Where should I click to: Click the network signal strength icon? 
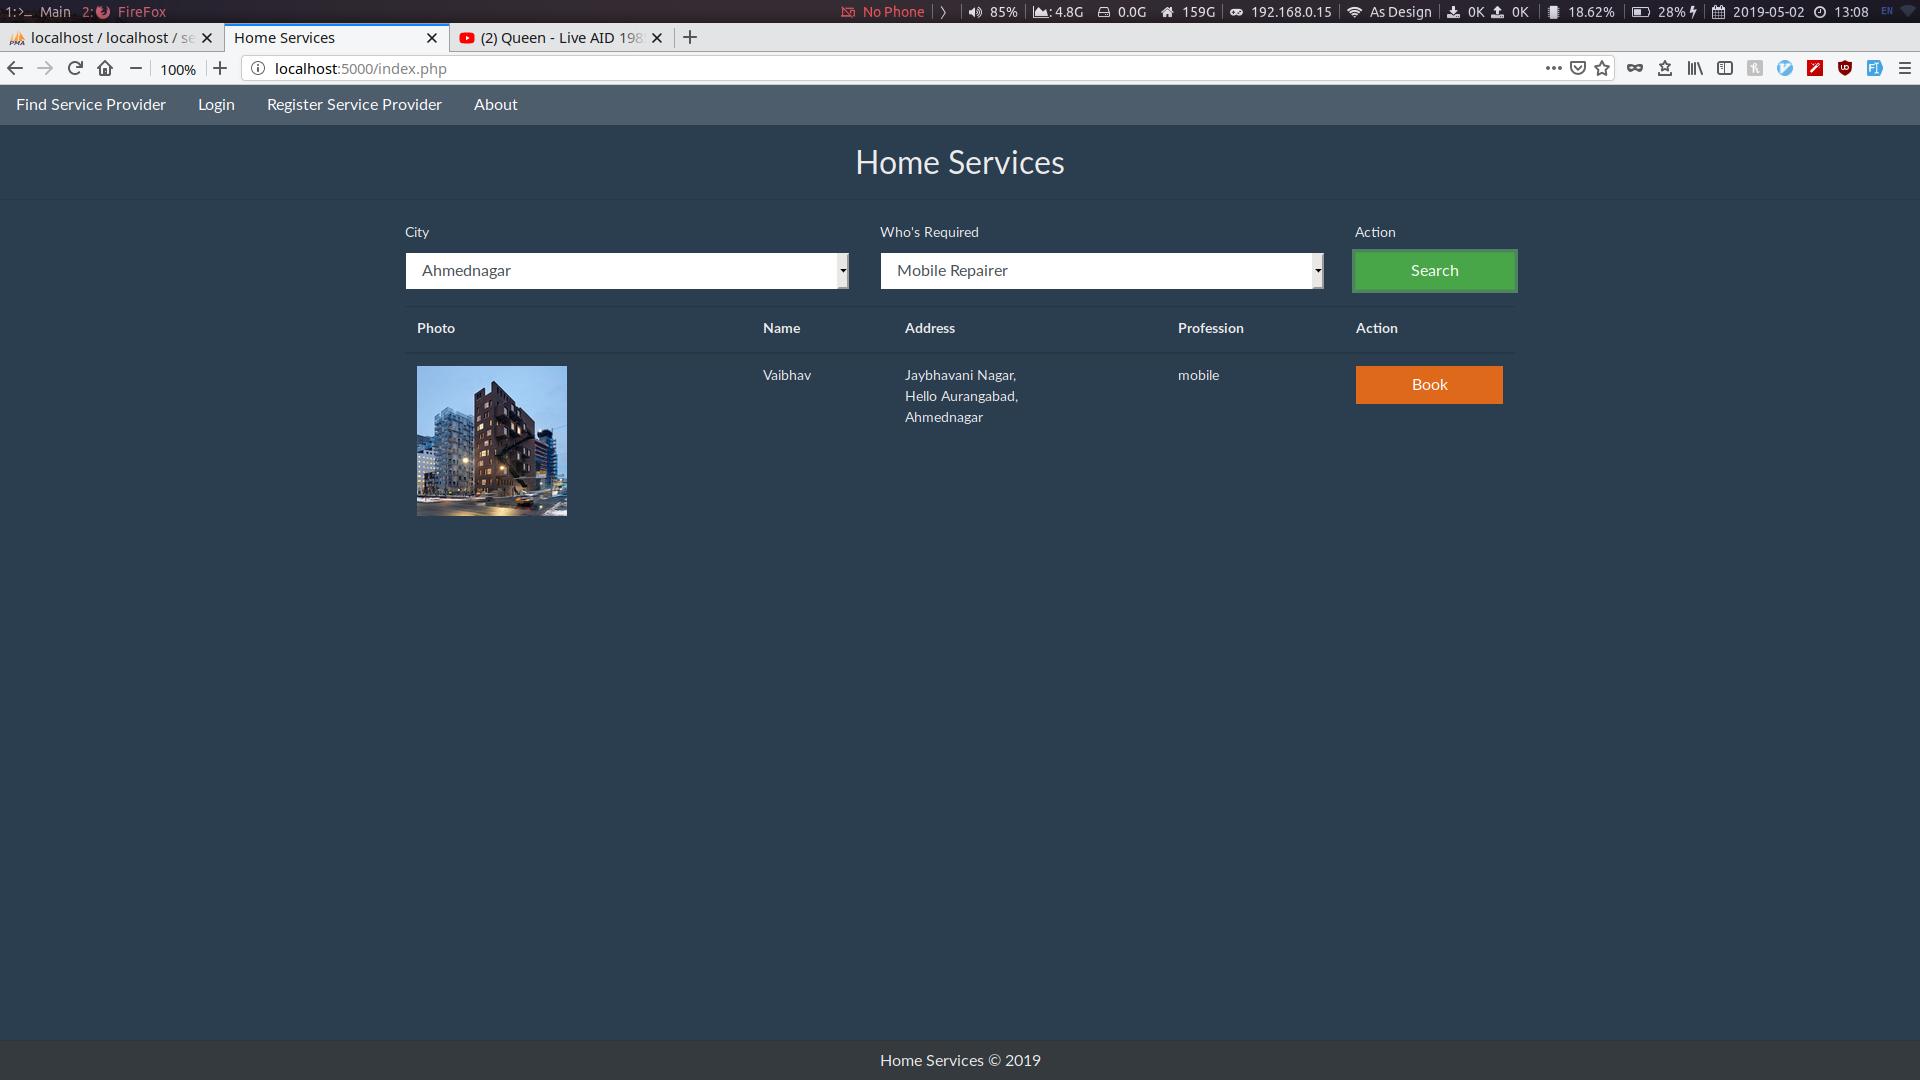1354,12
